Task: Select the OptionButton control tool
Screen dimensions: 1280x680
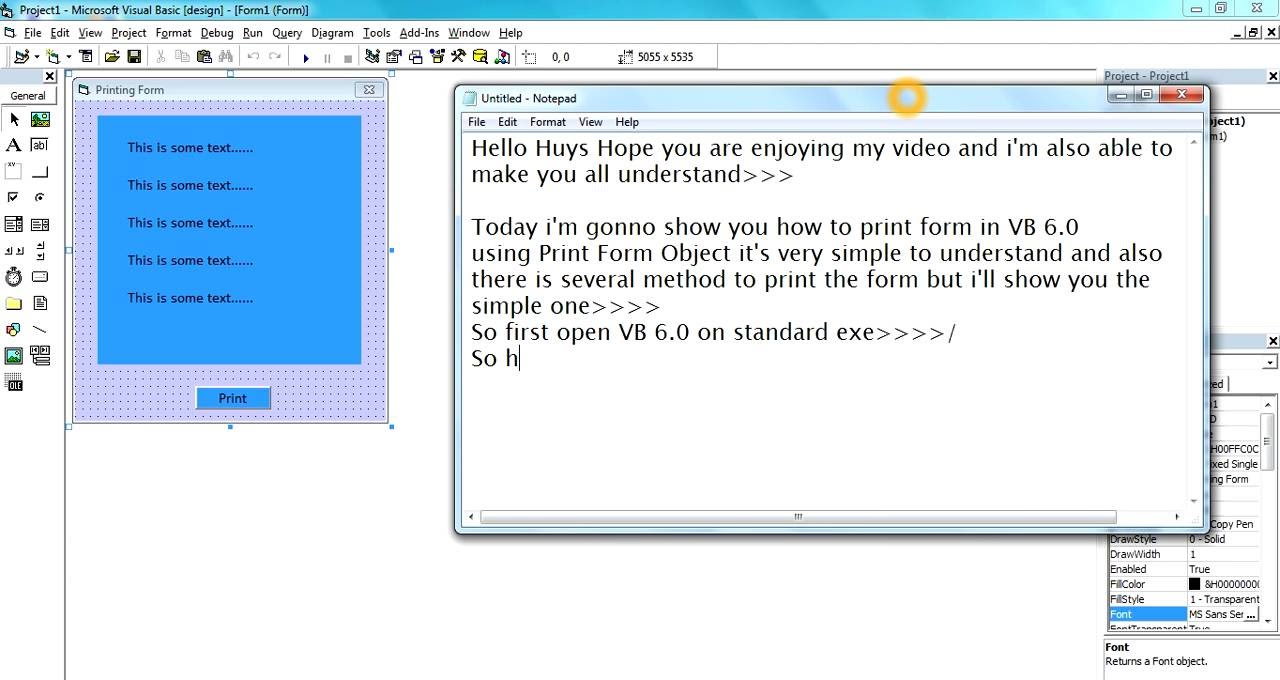Action: [x=40, y=197]
